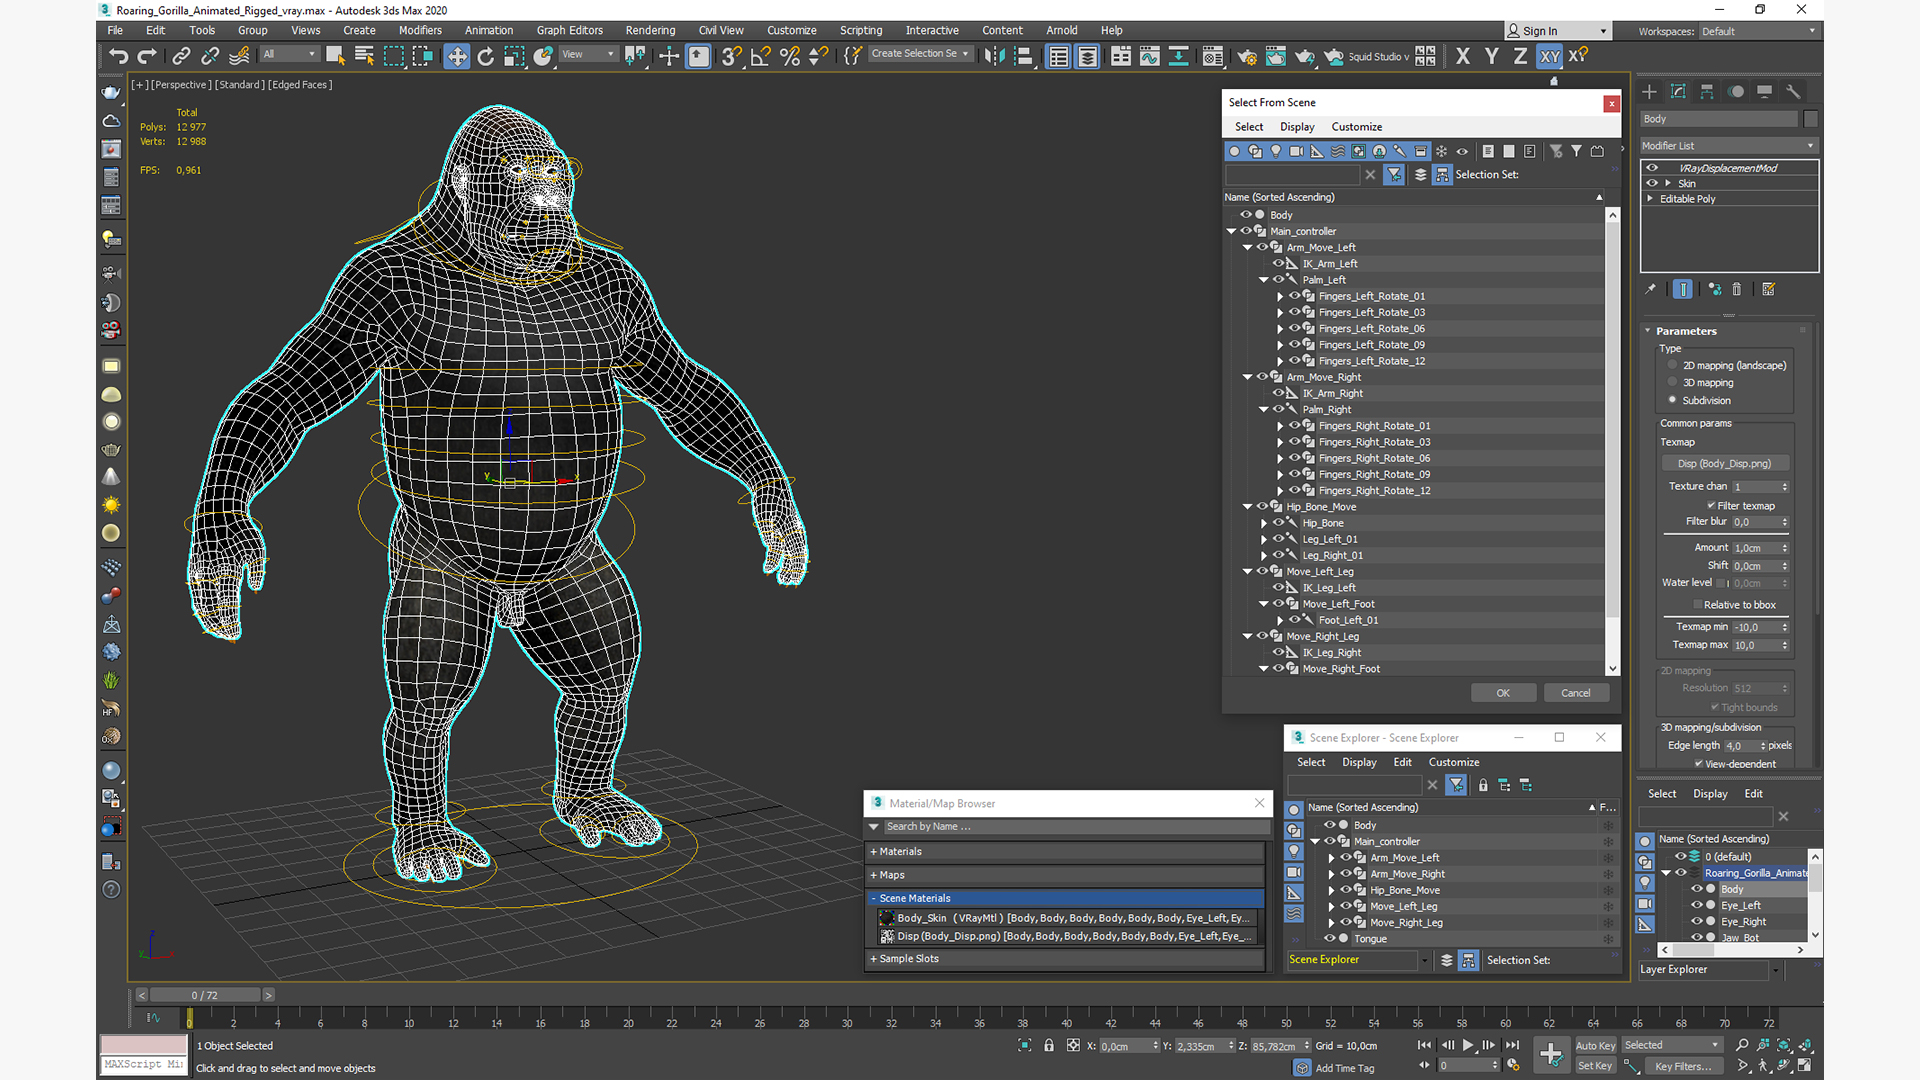This screenshot has width=1920, height=1080.
Task: Toggle Relative to bbox checkbox
Action: pyautogui.click(x=1698, y=605)
